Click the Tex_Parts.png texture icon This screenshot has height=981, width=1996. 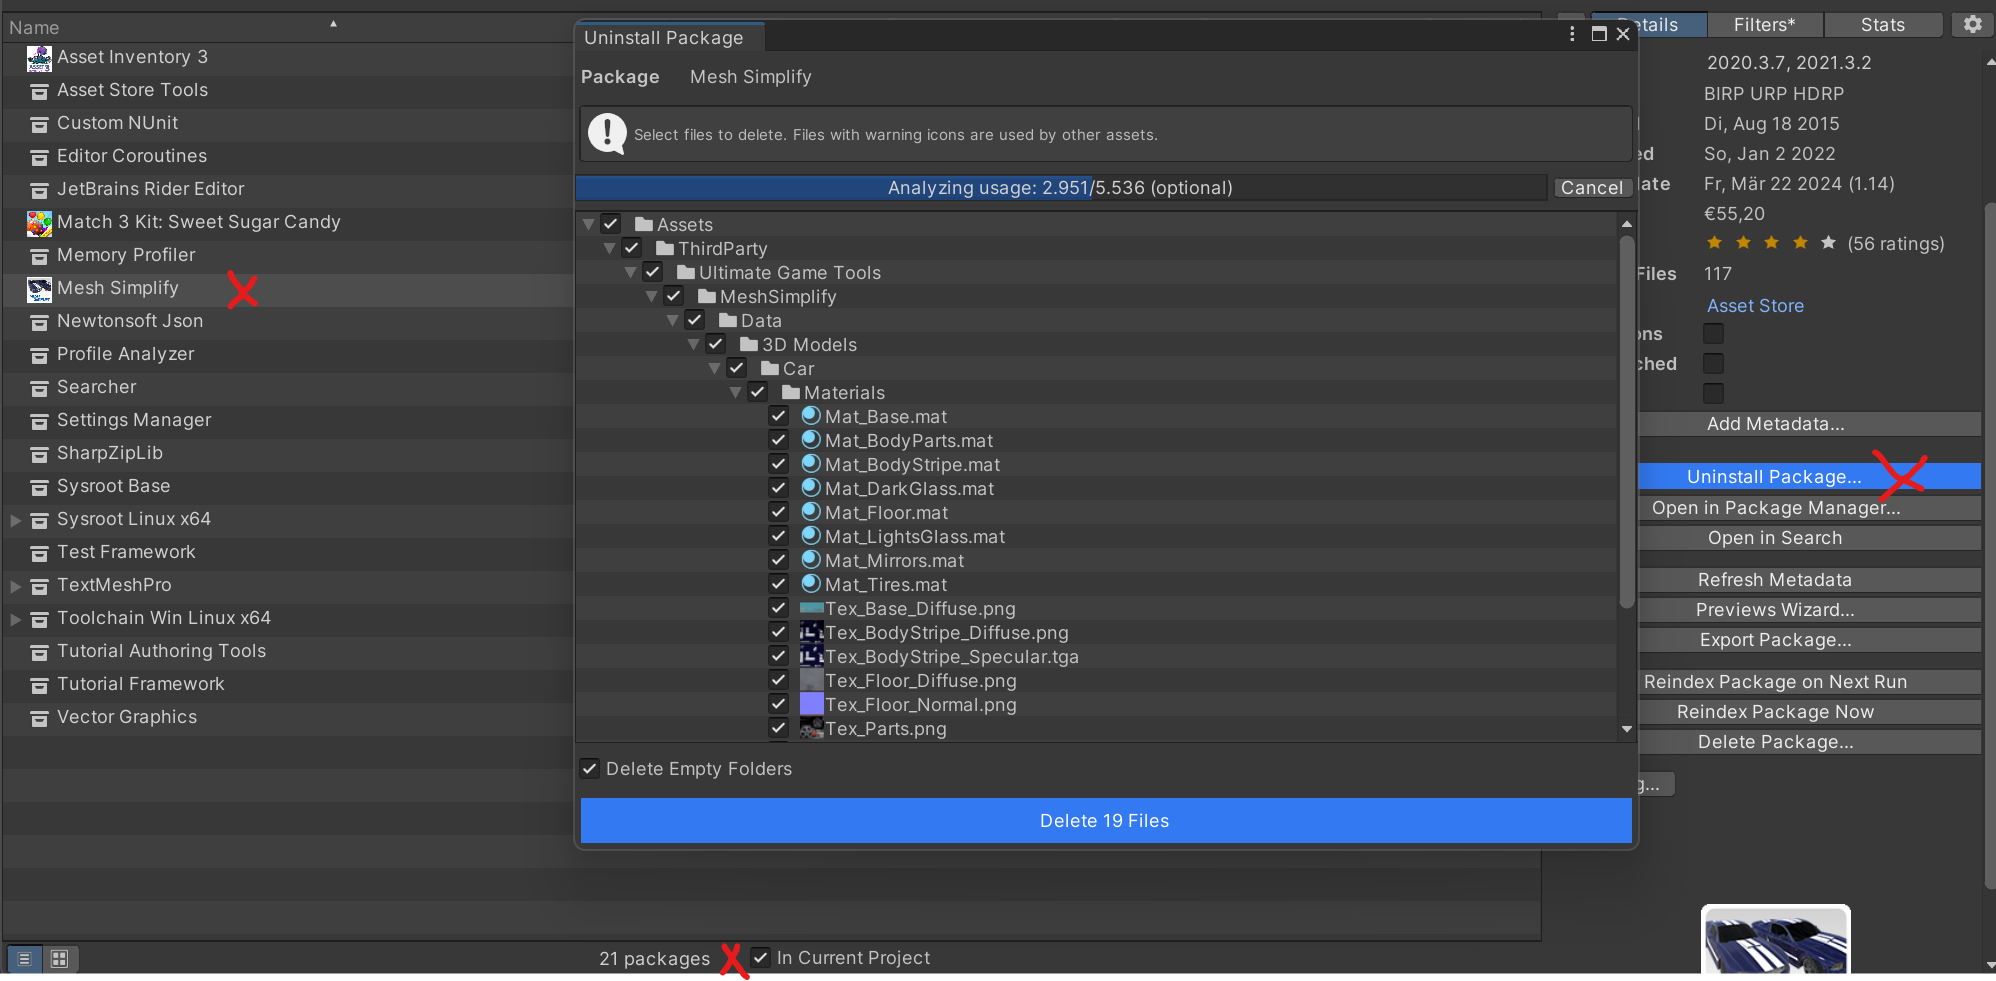click(811, 728)
